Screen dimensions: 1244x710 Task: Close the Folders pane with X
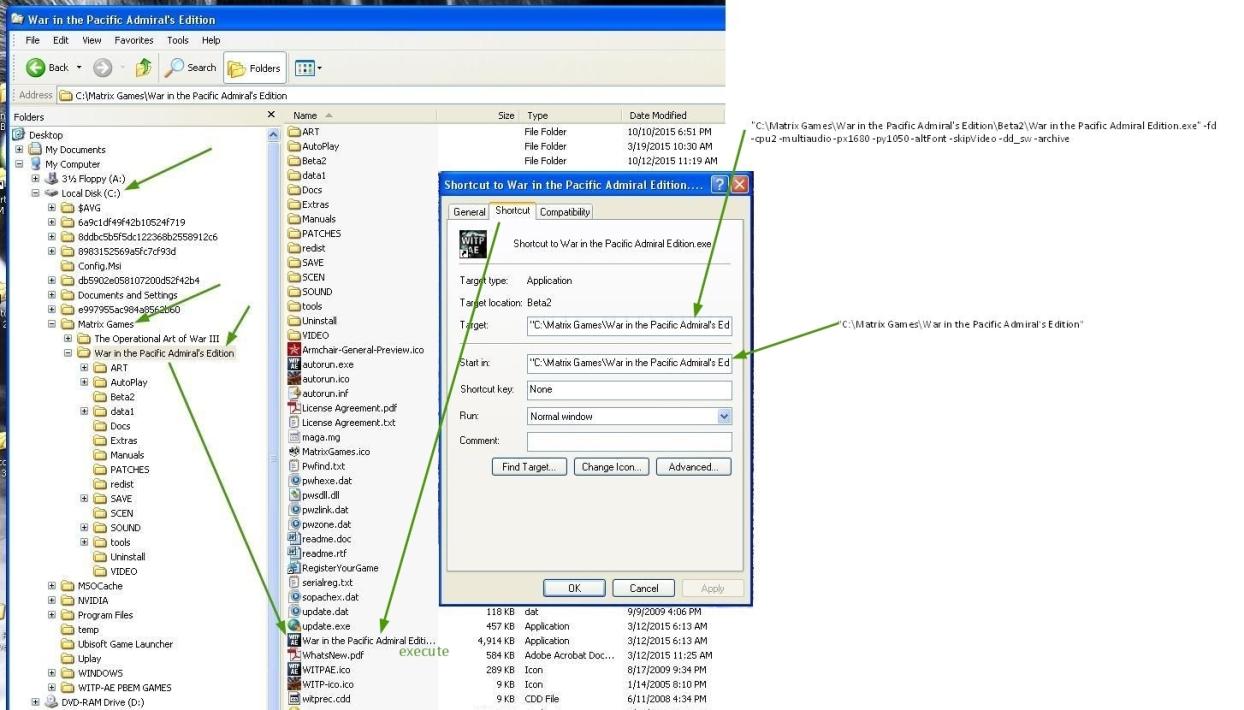click(271, 116)
